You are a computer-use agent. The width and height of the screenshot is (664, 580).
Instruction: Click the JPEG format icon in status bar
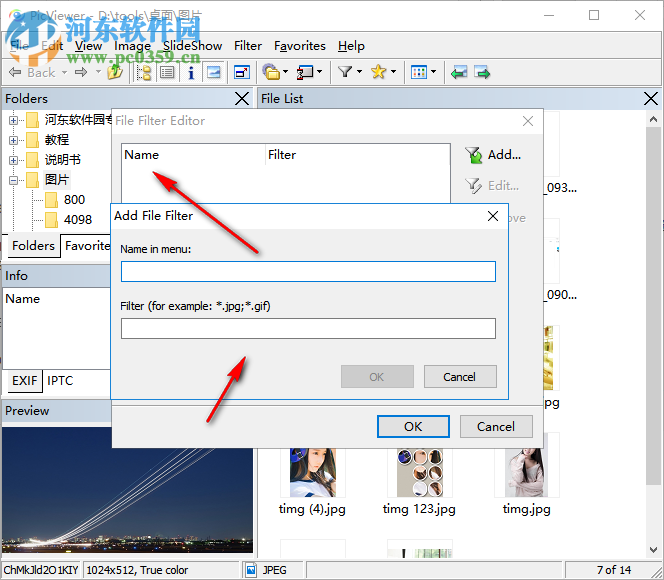[x=251, y=570]
